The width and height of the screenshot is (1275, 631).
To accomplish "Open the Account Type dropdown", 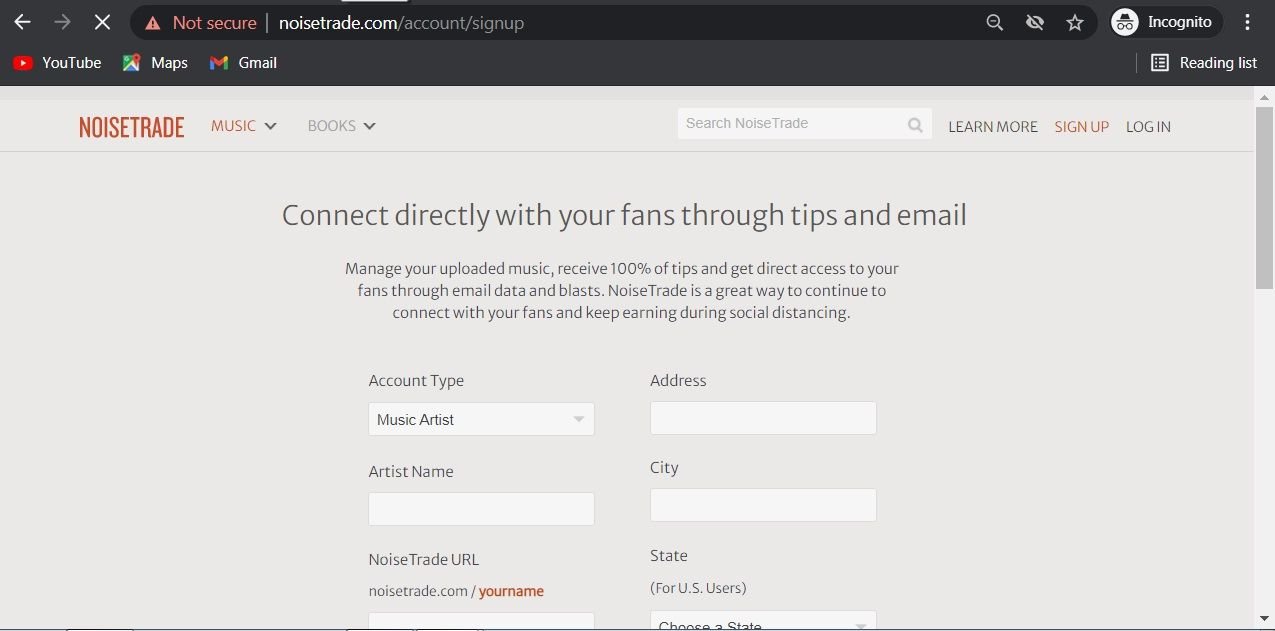I will (481, 419).
